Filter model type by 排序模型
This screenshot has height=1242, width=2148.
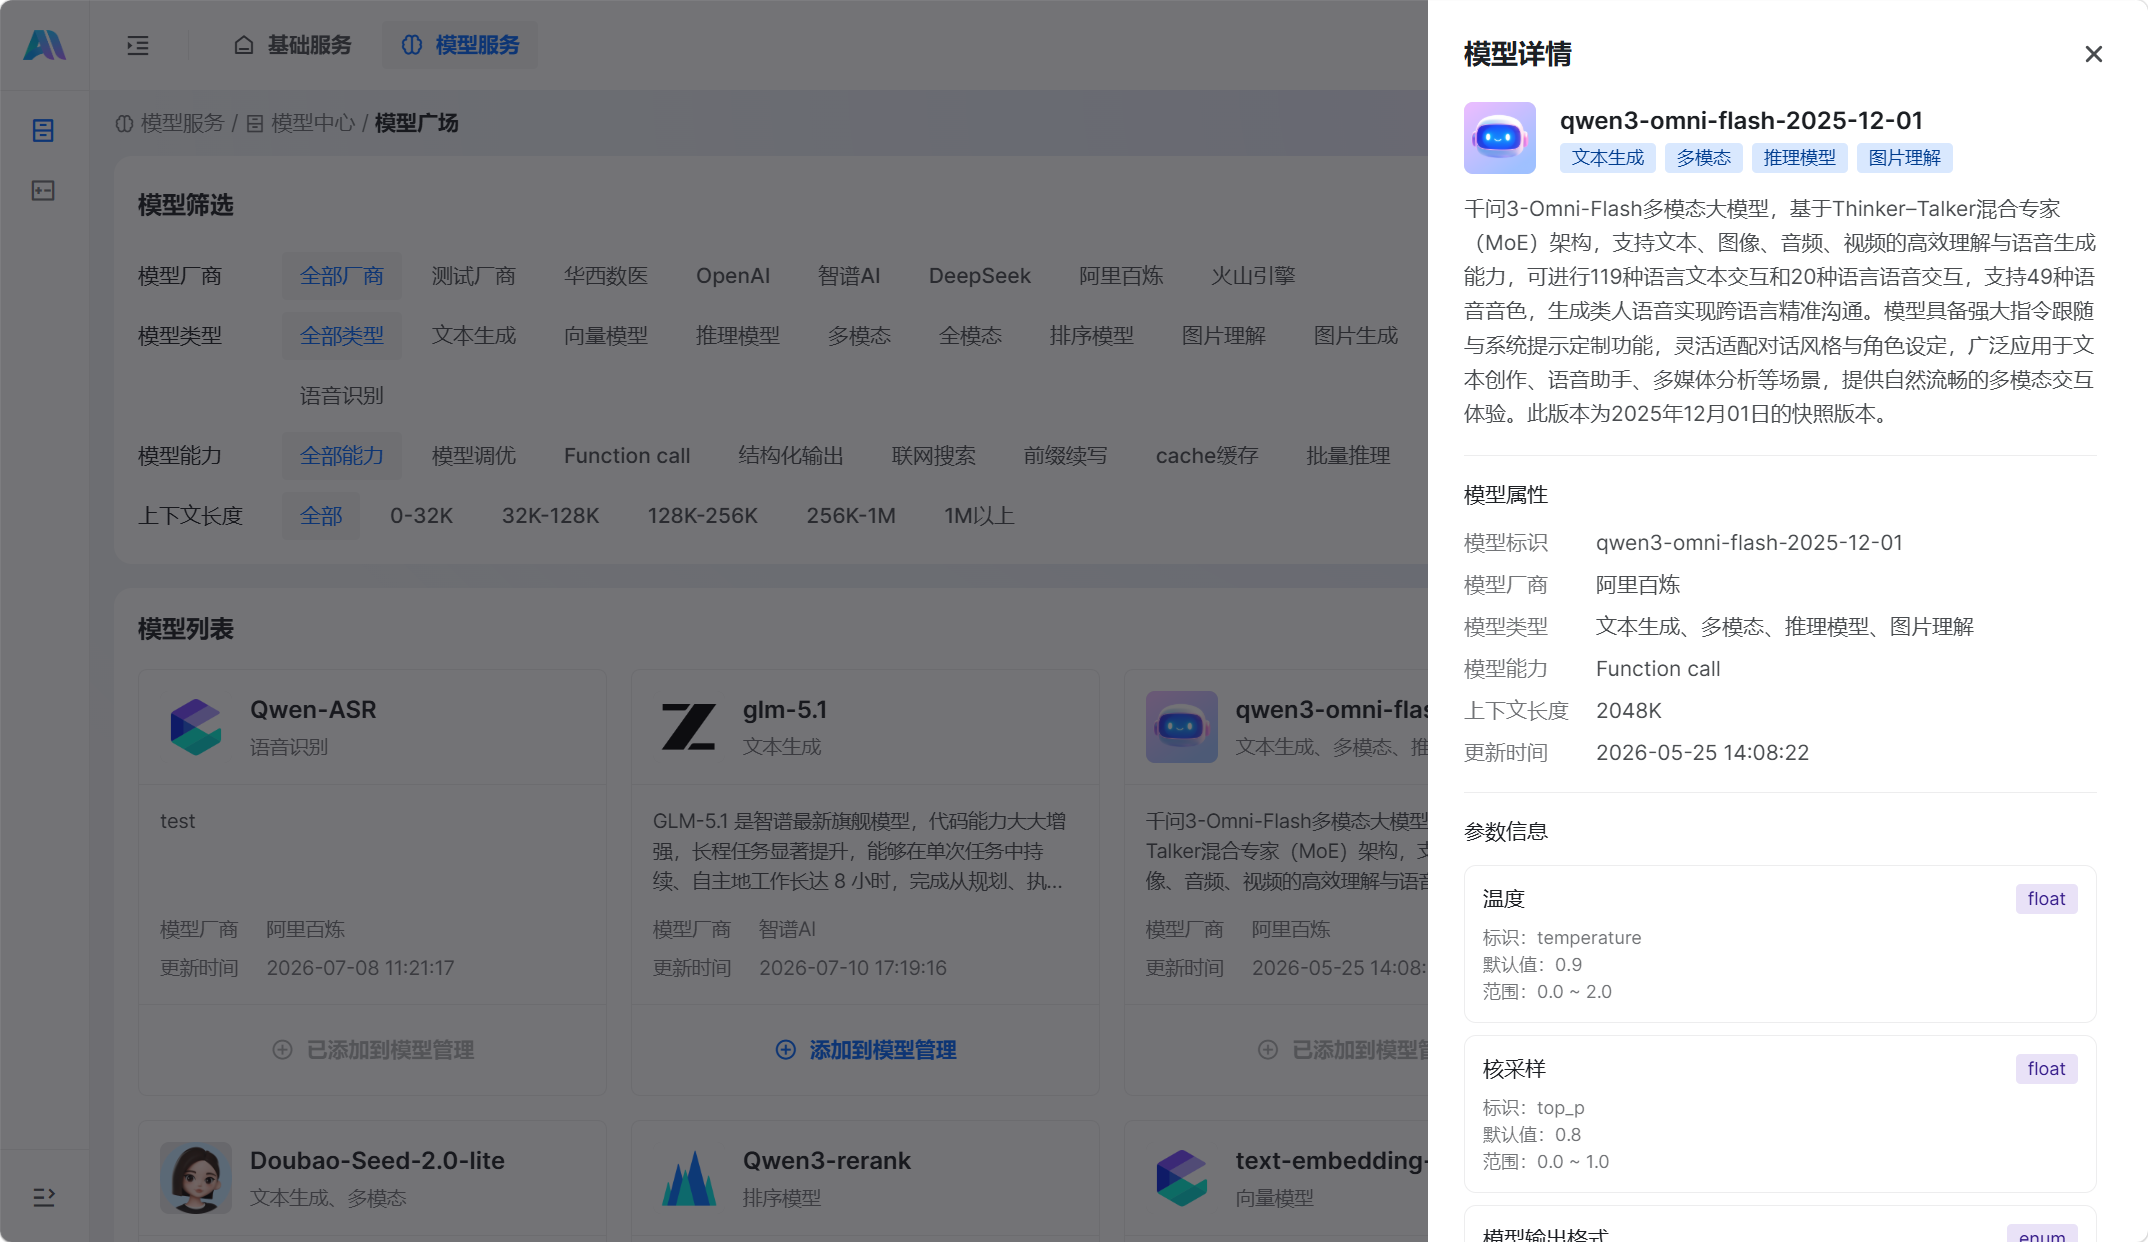click(1092, 336)
